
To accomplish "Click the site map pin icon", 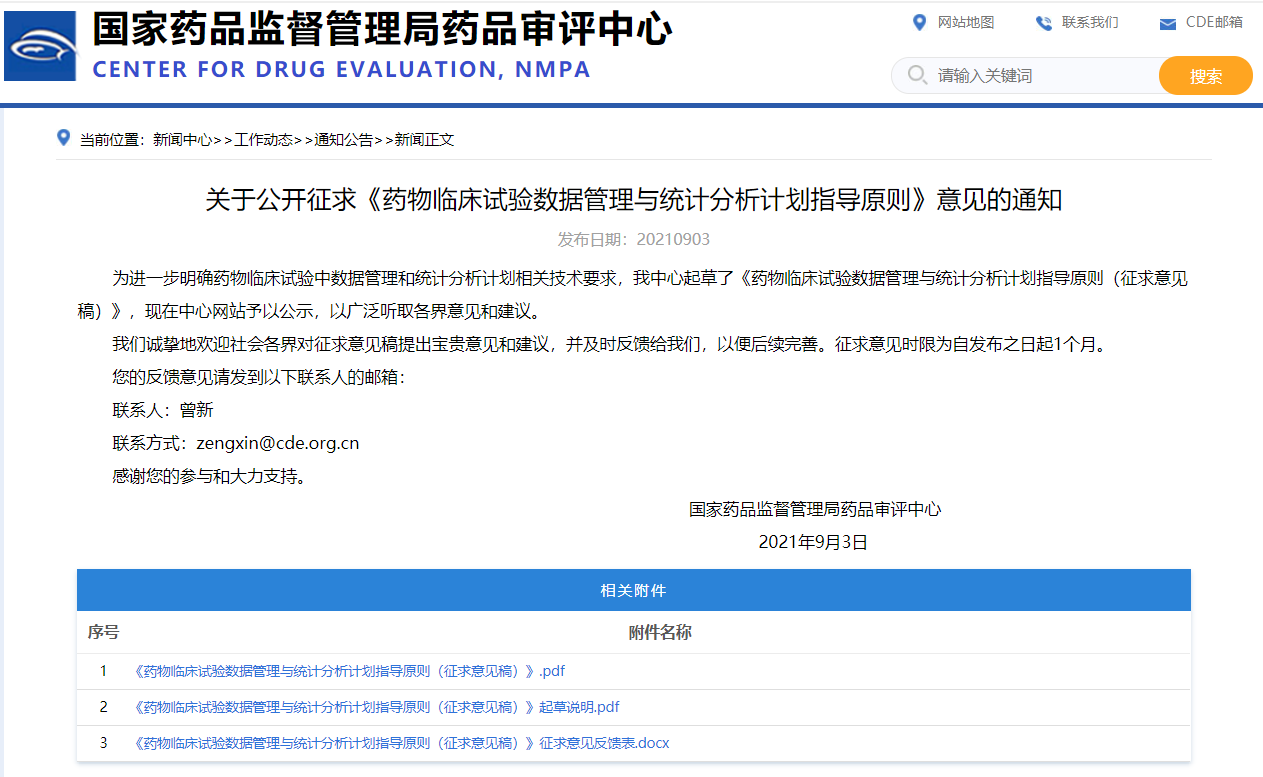I will pyautogui.click(x=920, y=22).
